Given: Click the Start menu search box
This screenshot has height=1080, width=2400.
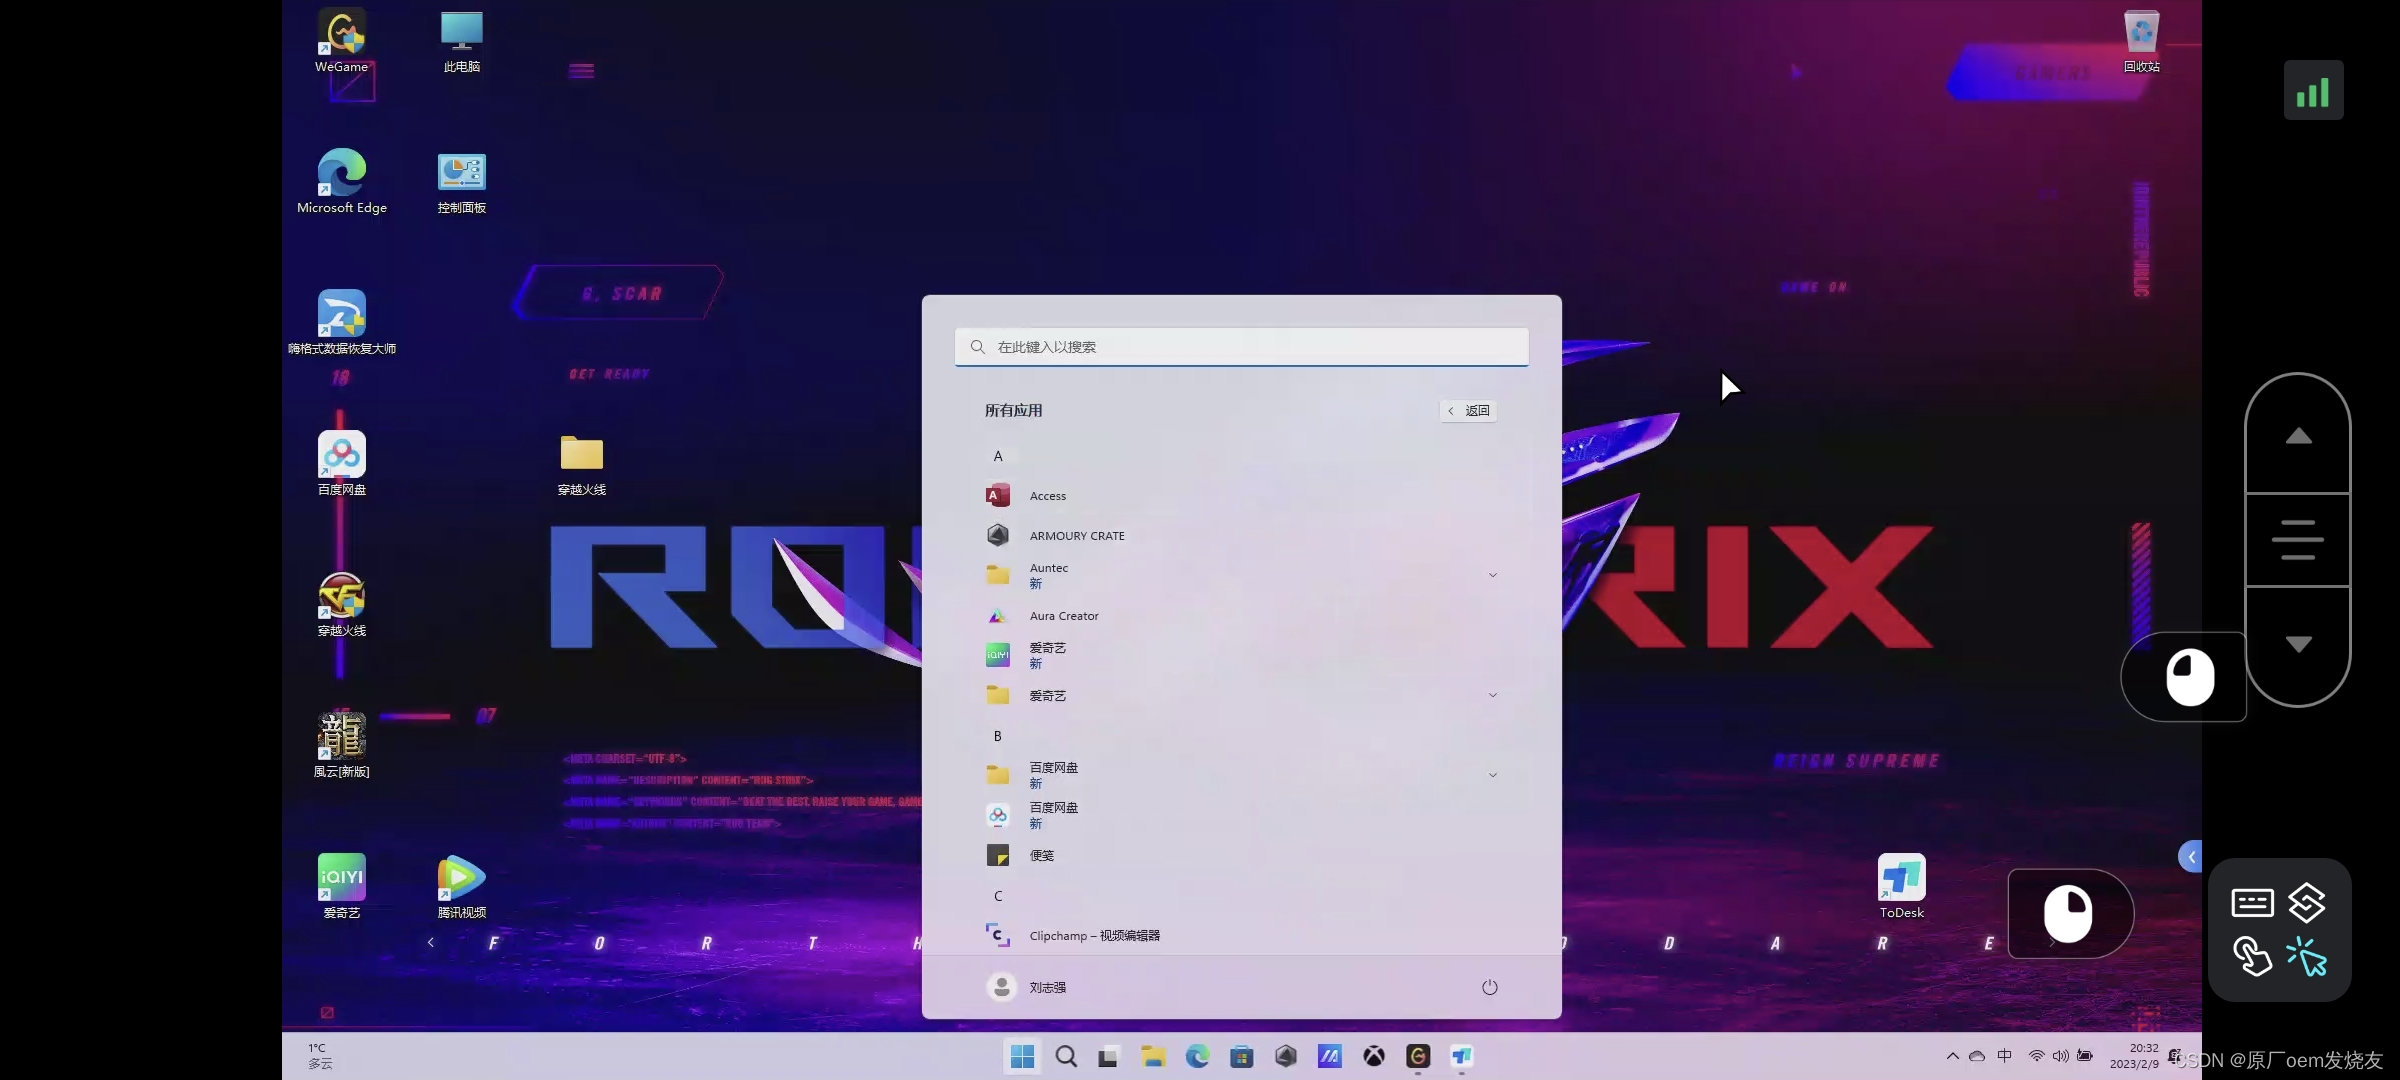Looking at the screenshot, I should coord(1241,347).
